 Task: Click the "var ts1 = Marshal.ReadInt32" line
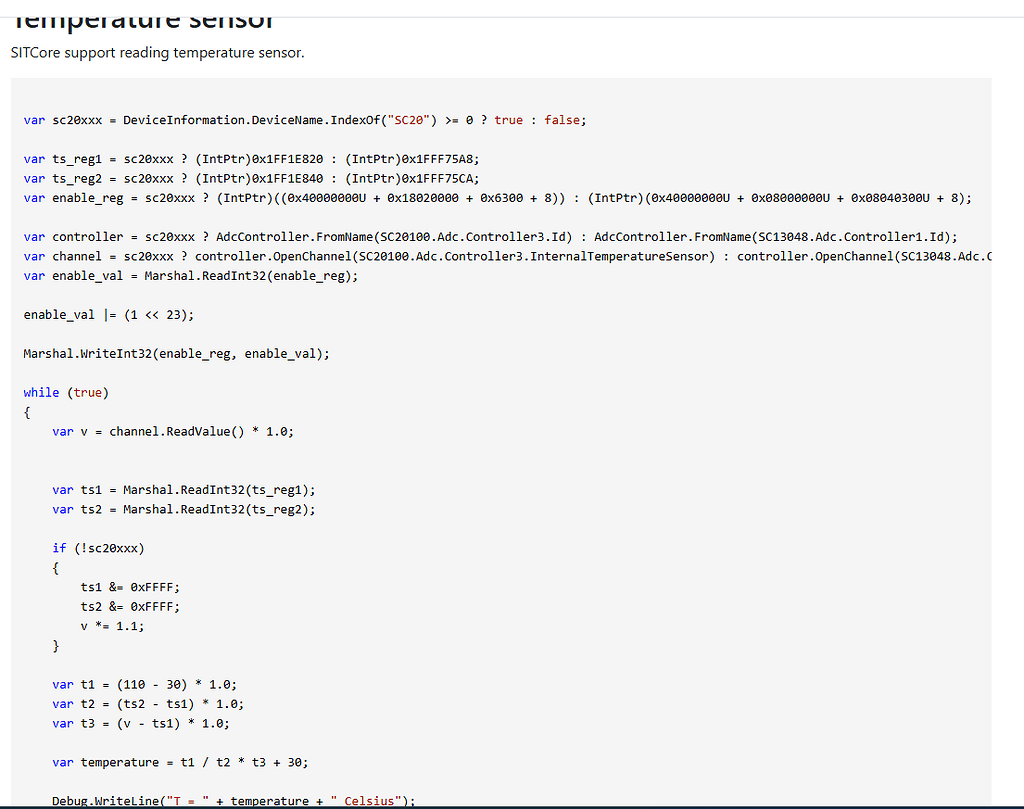[183, 490]
